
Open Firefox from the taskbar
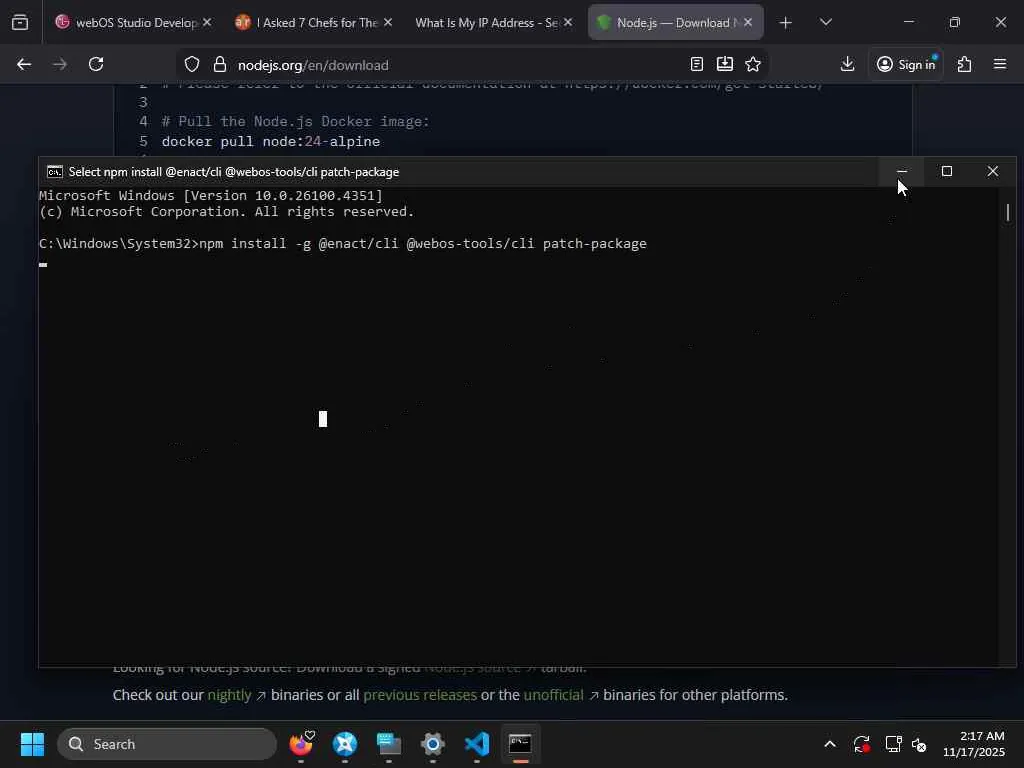[301, 744]
